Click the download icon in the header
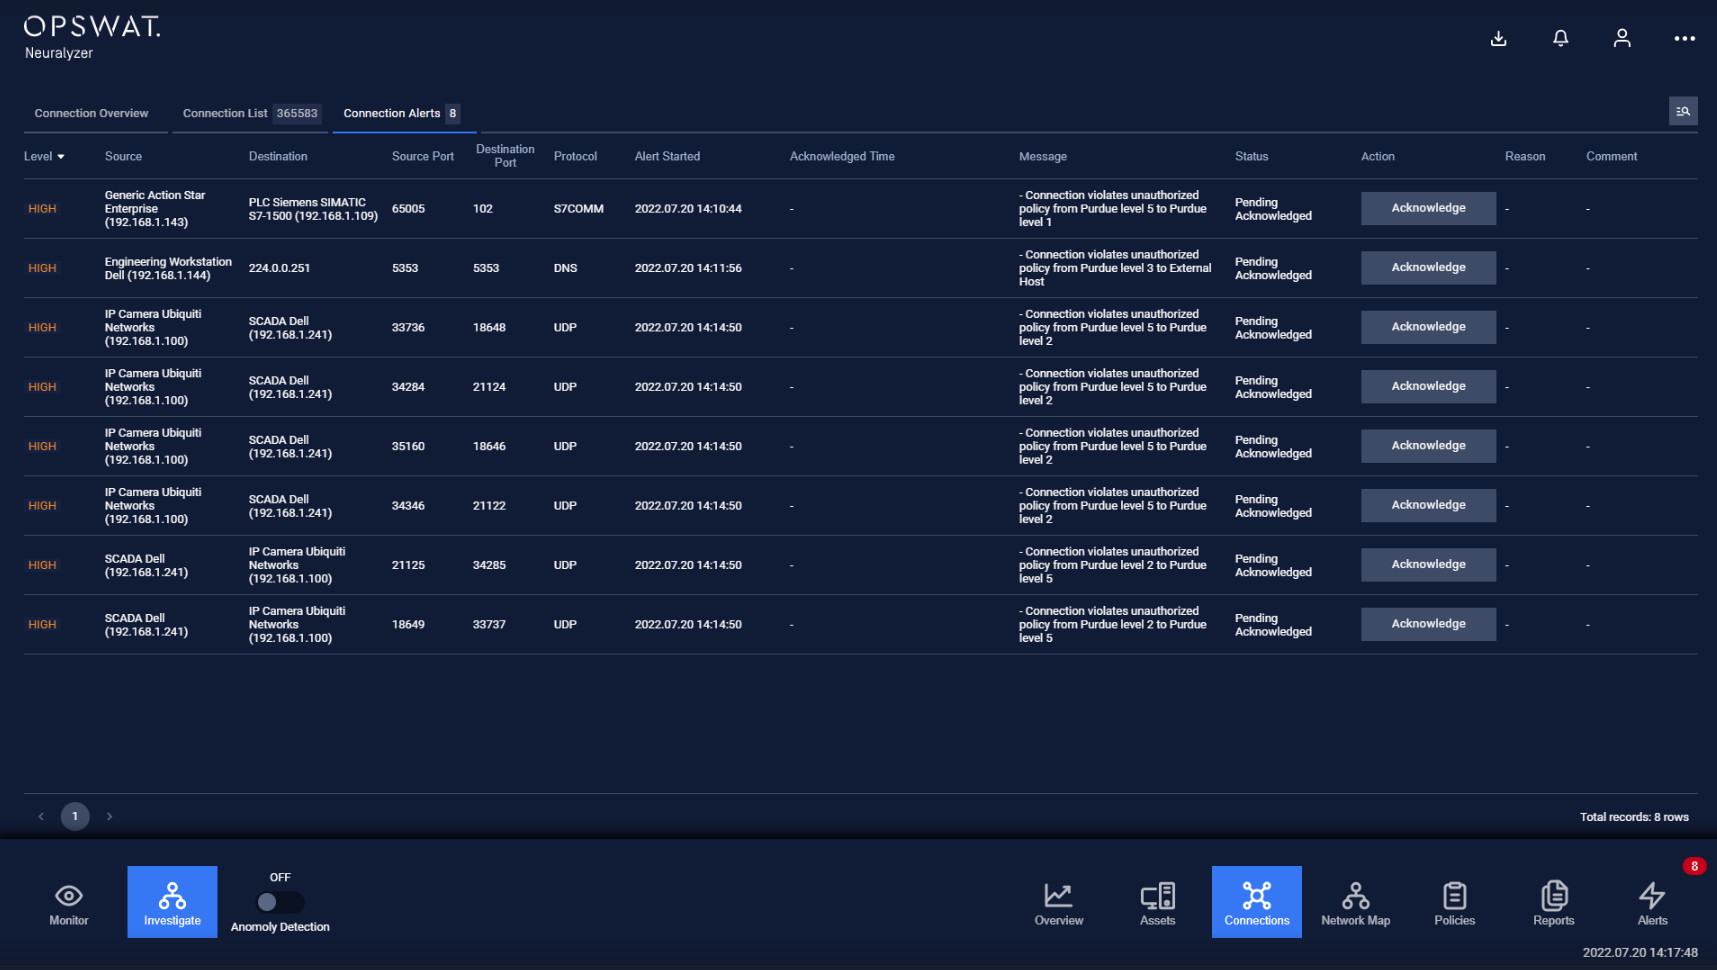 click(x=1498, y=39)
